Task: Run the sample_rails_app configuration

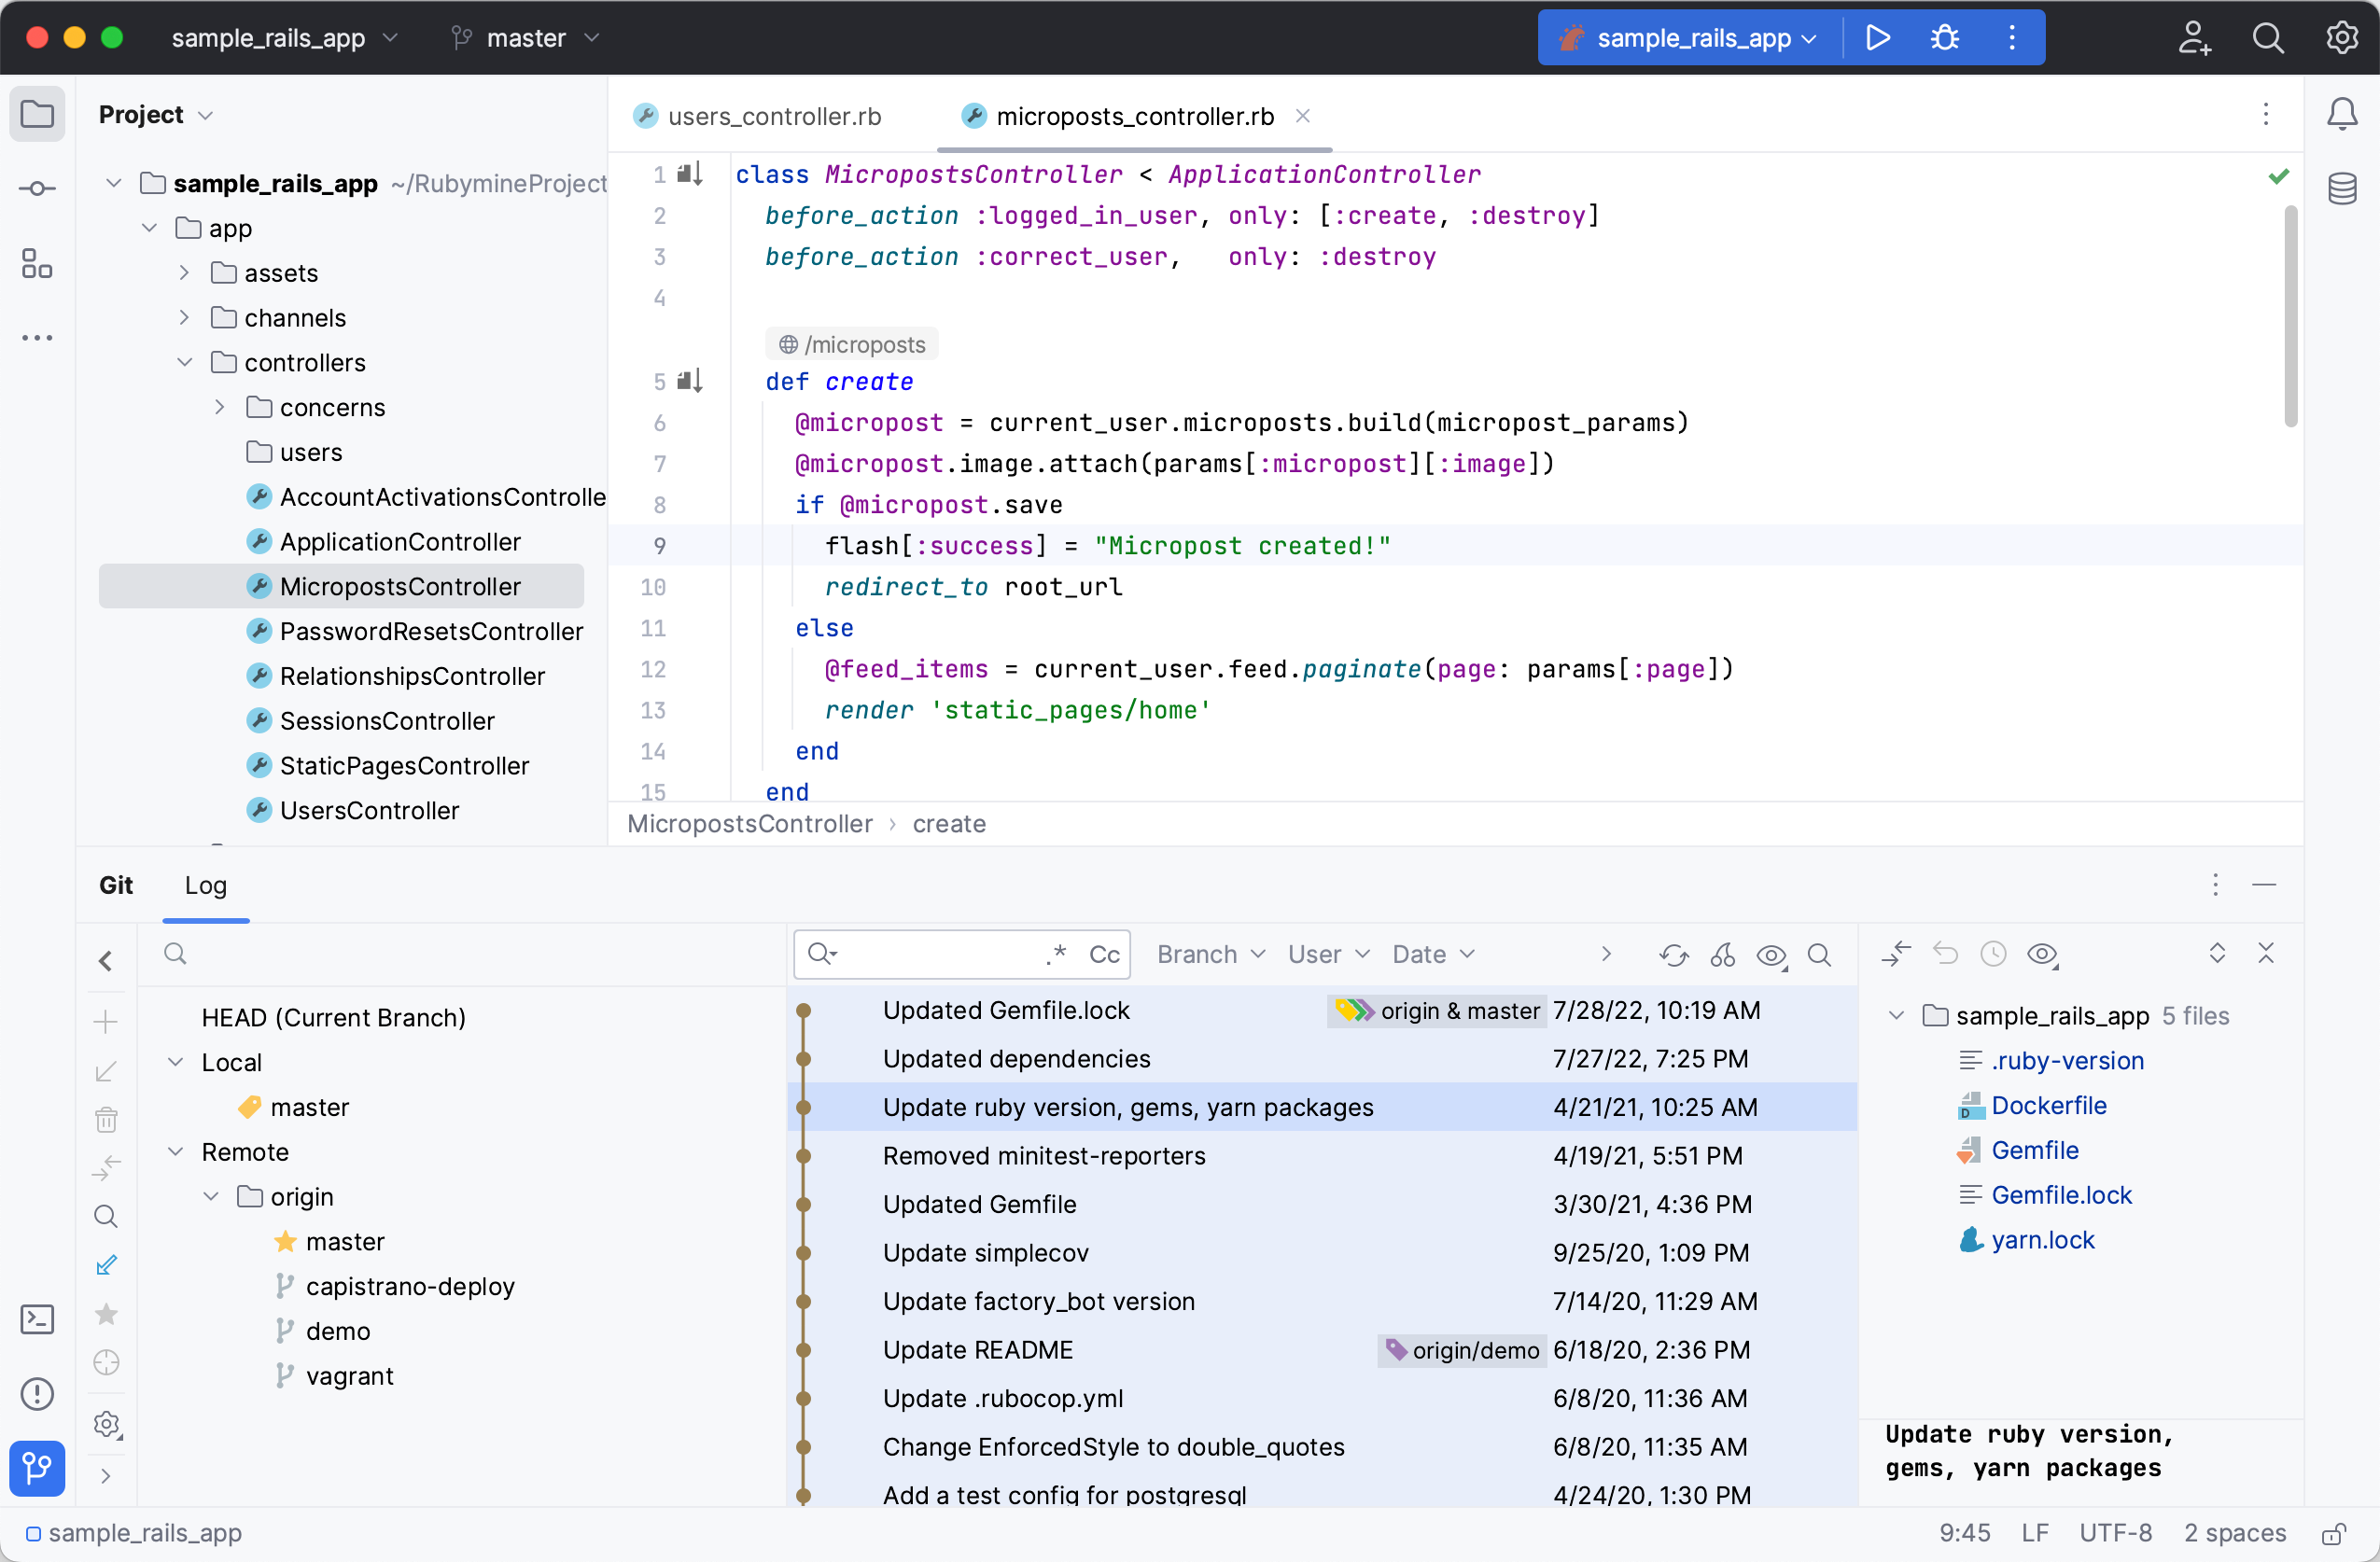Action: (1878, 37)
